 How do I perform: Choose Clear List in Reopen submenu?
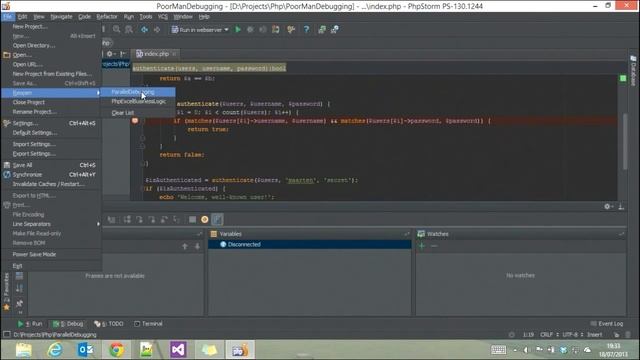[x=138, y=113]
